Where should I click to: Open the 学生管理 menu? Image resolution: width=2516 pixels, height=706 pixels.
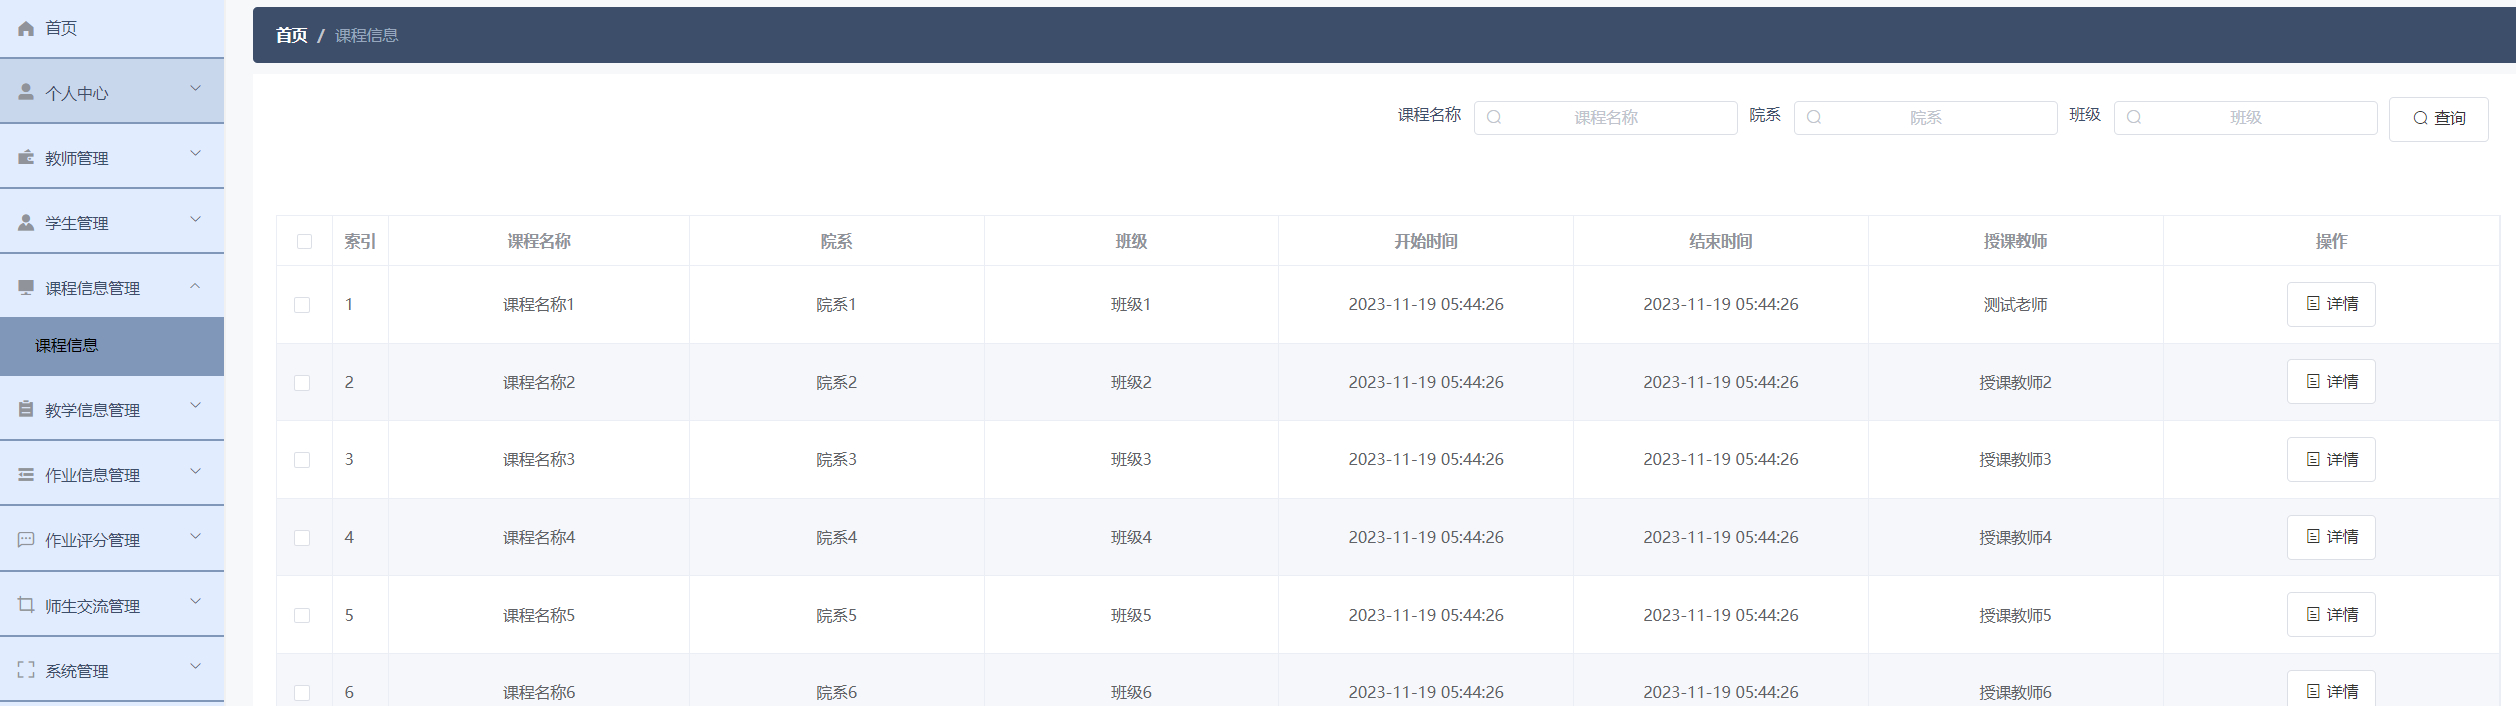pyautogui.click(x=112, y=222)
